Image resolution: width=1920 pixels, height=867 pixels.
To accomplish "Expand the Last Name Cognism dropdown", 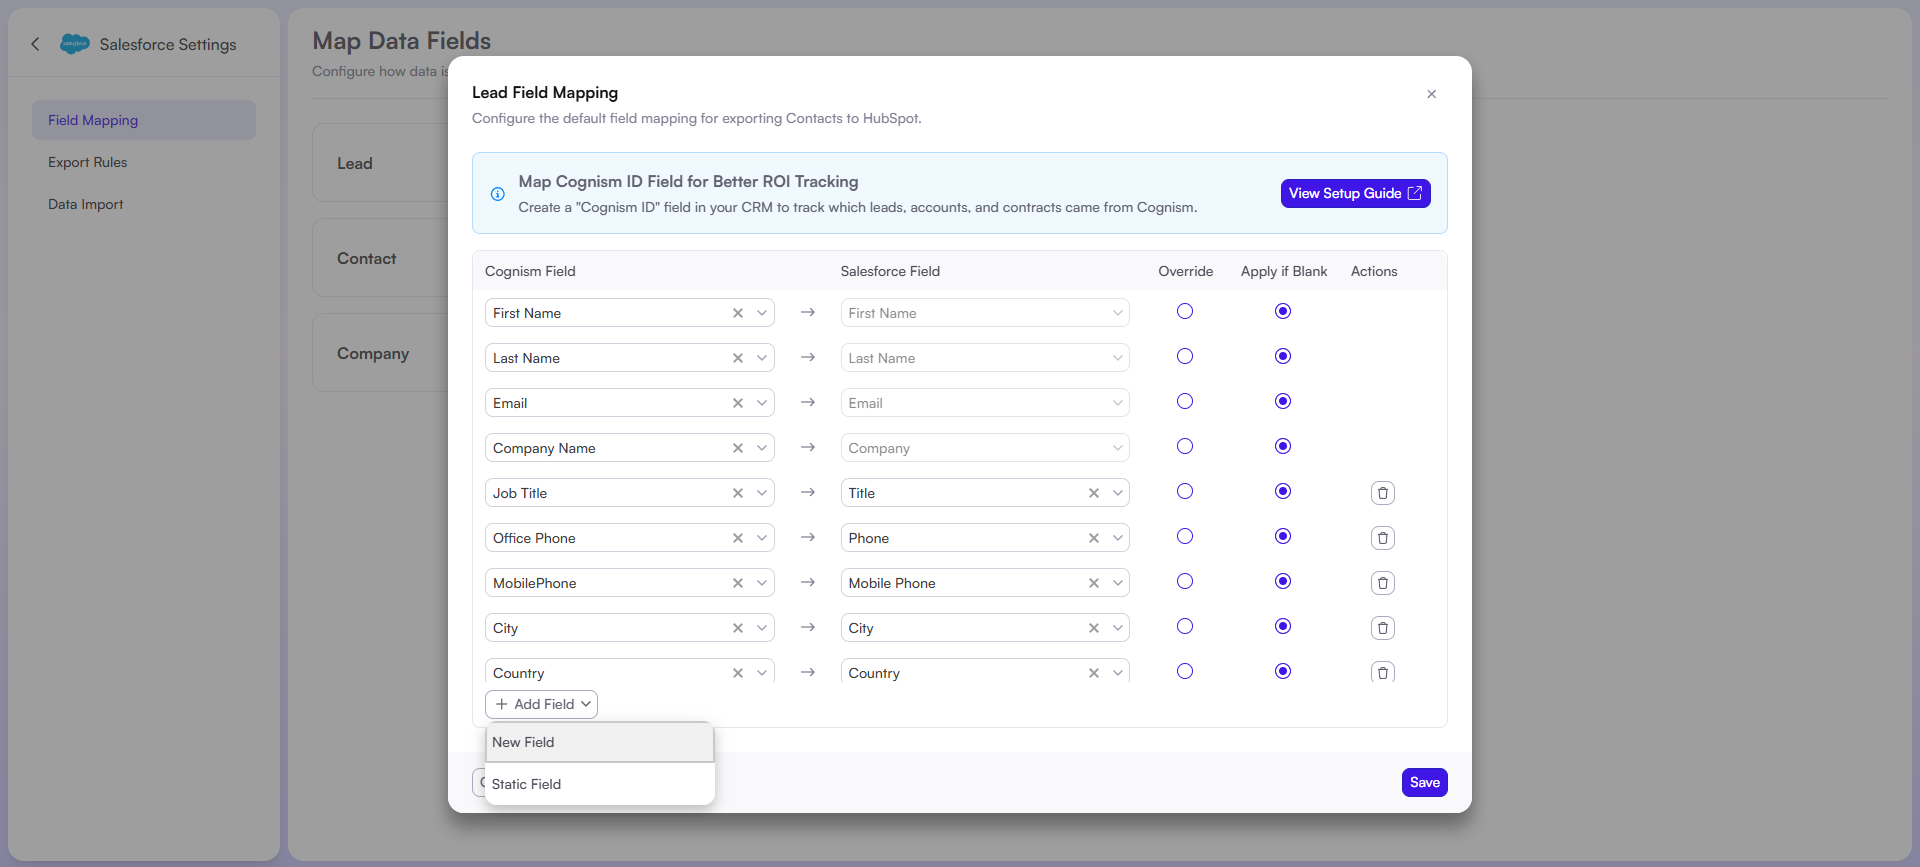I will [x=762, y=358].
